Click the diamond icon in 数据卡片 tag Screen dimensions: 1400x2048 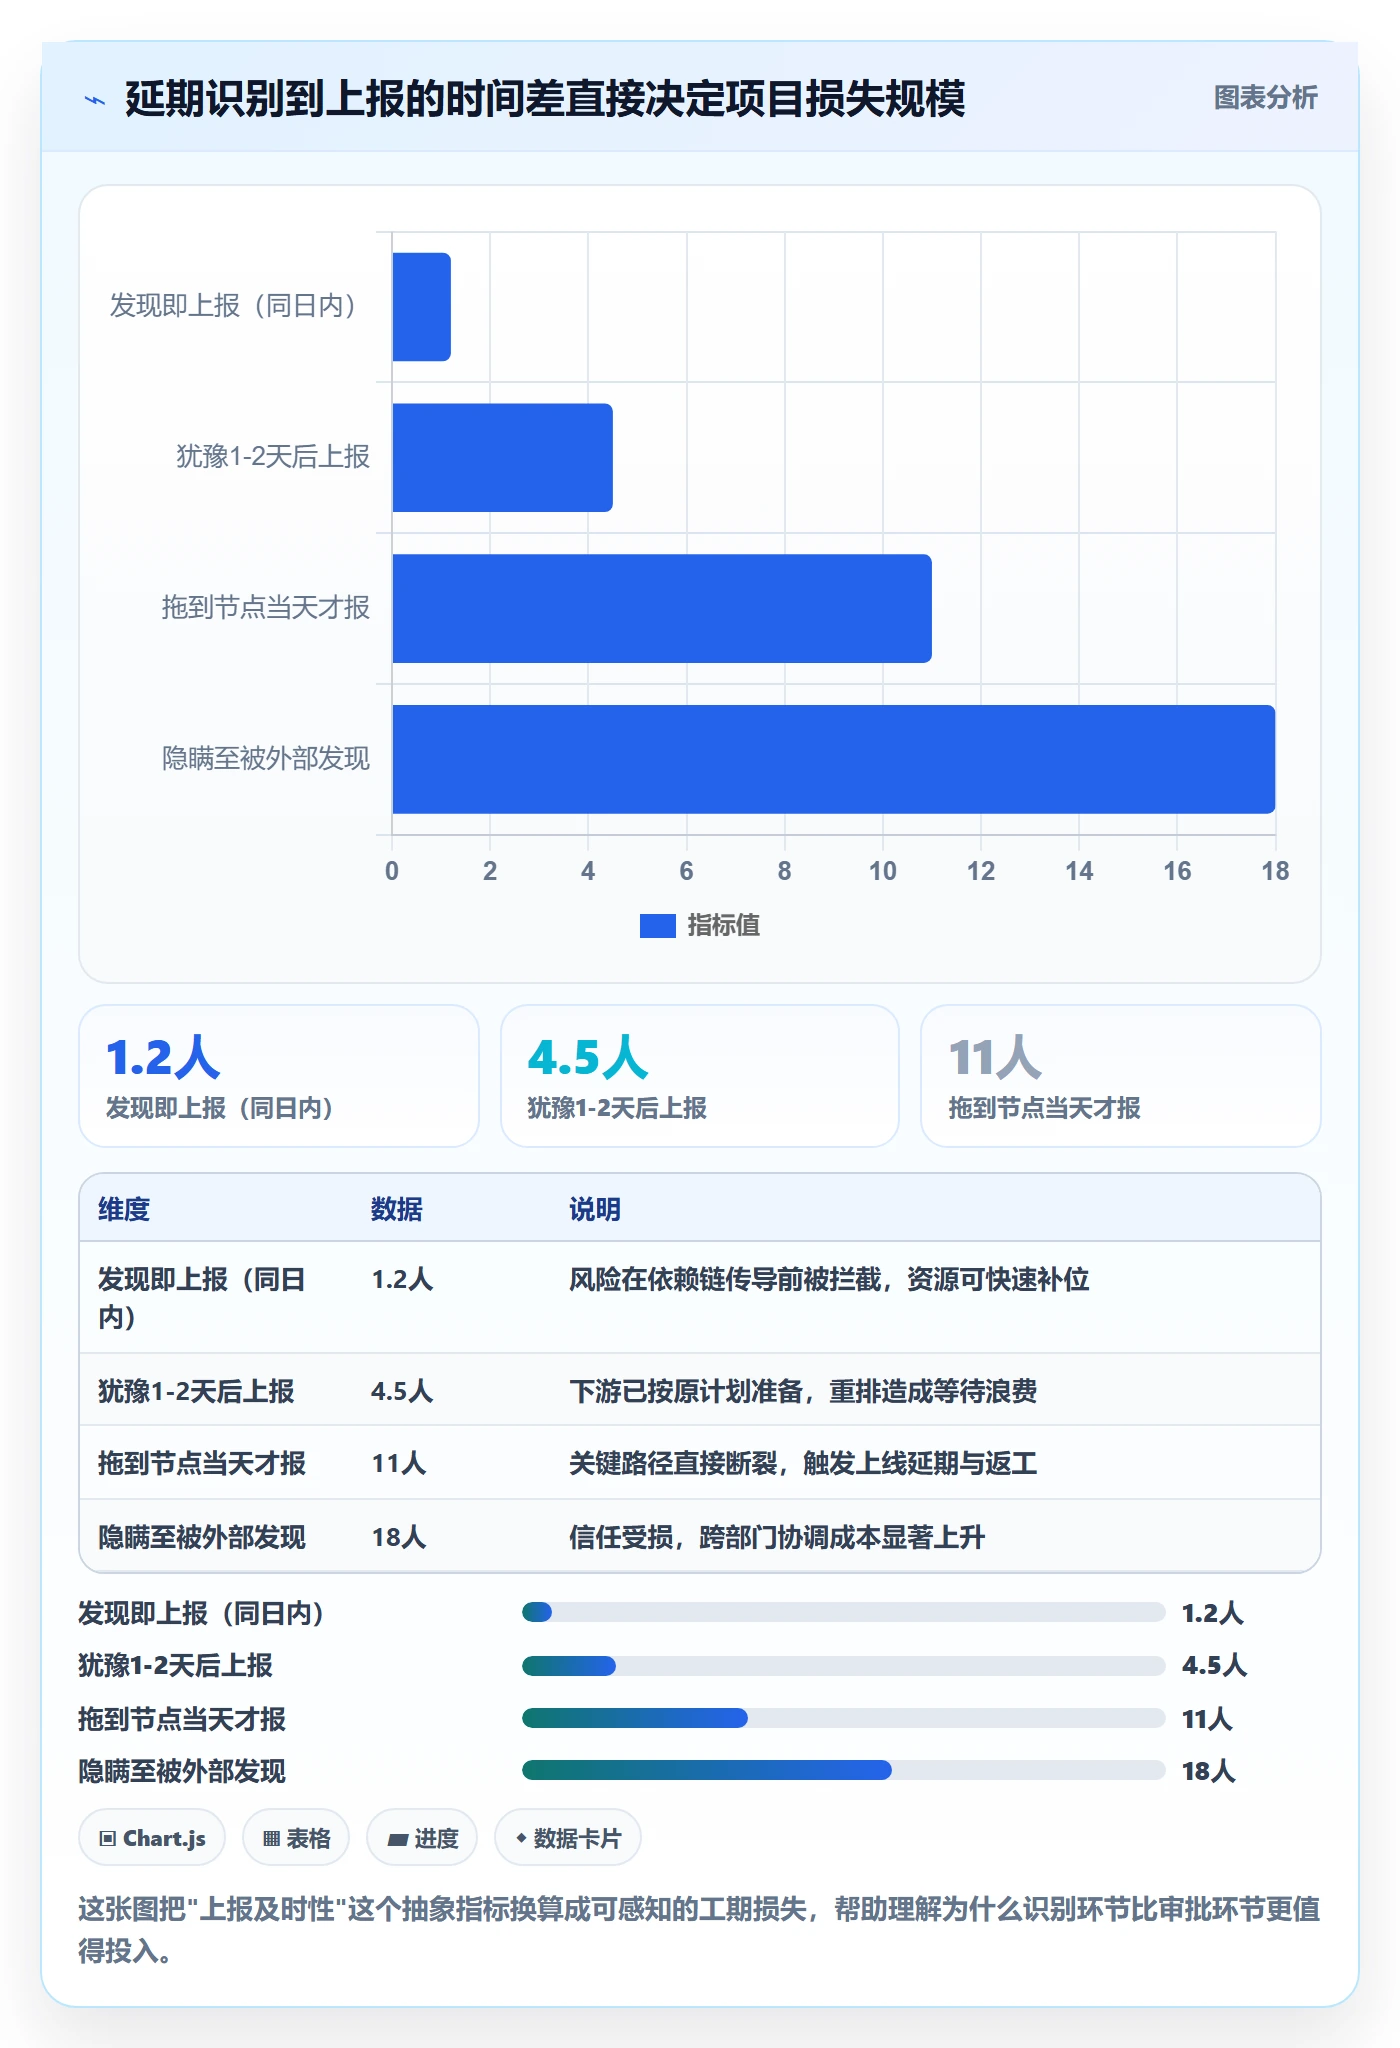click(x=521, y=1838)
